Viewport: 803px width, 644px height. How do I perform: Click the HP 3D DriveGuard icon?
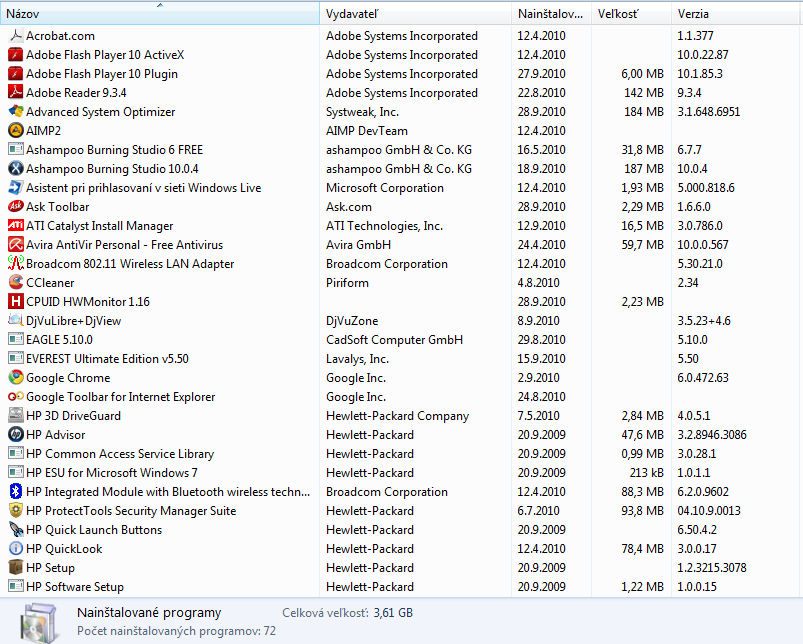pyautogui.click(x=16, y=416)
